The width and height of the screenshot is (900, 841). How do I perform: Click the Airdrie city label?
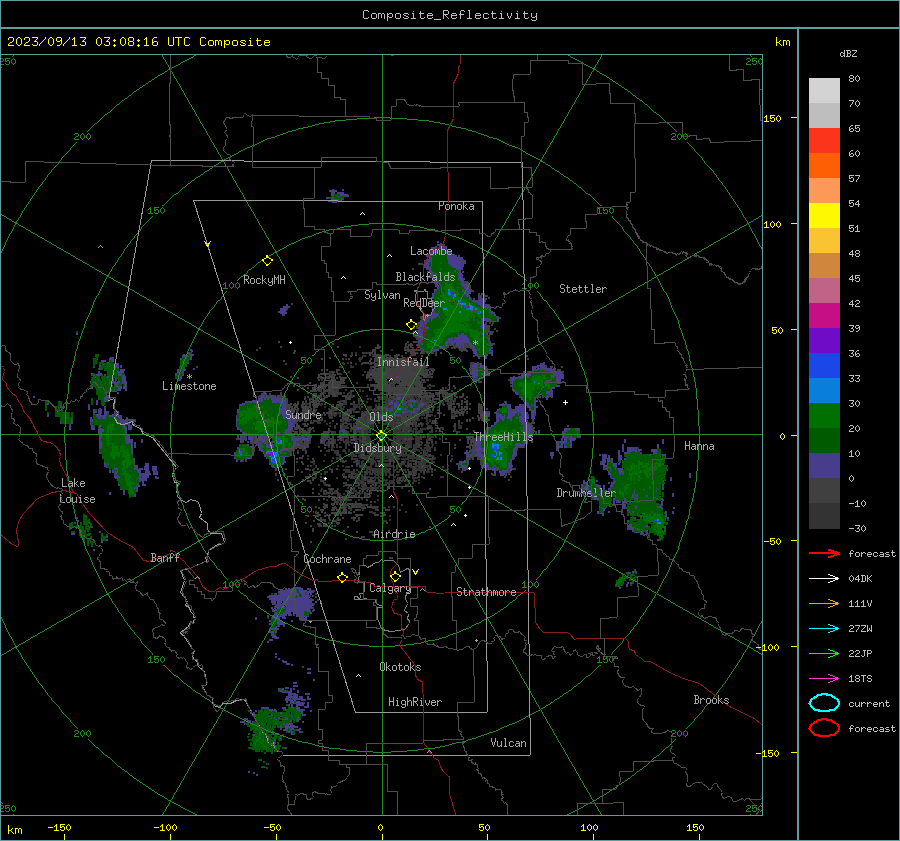click(394, 534)
